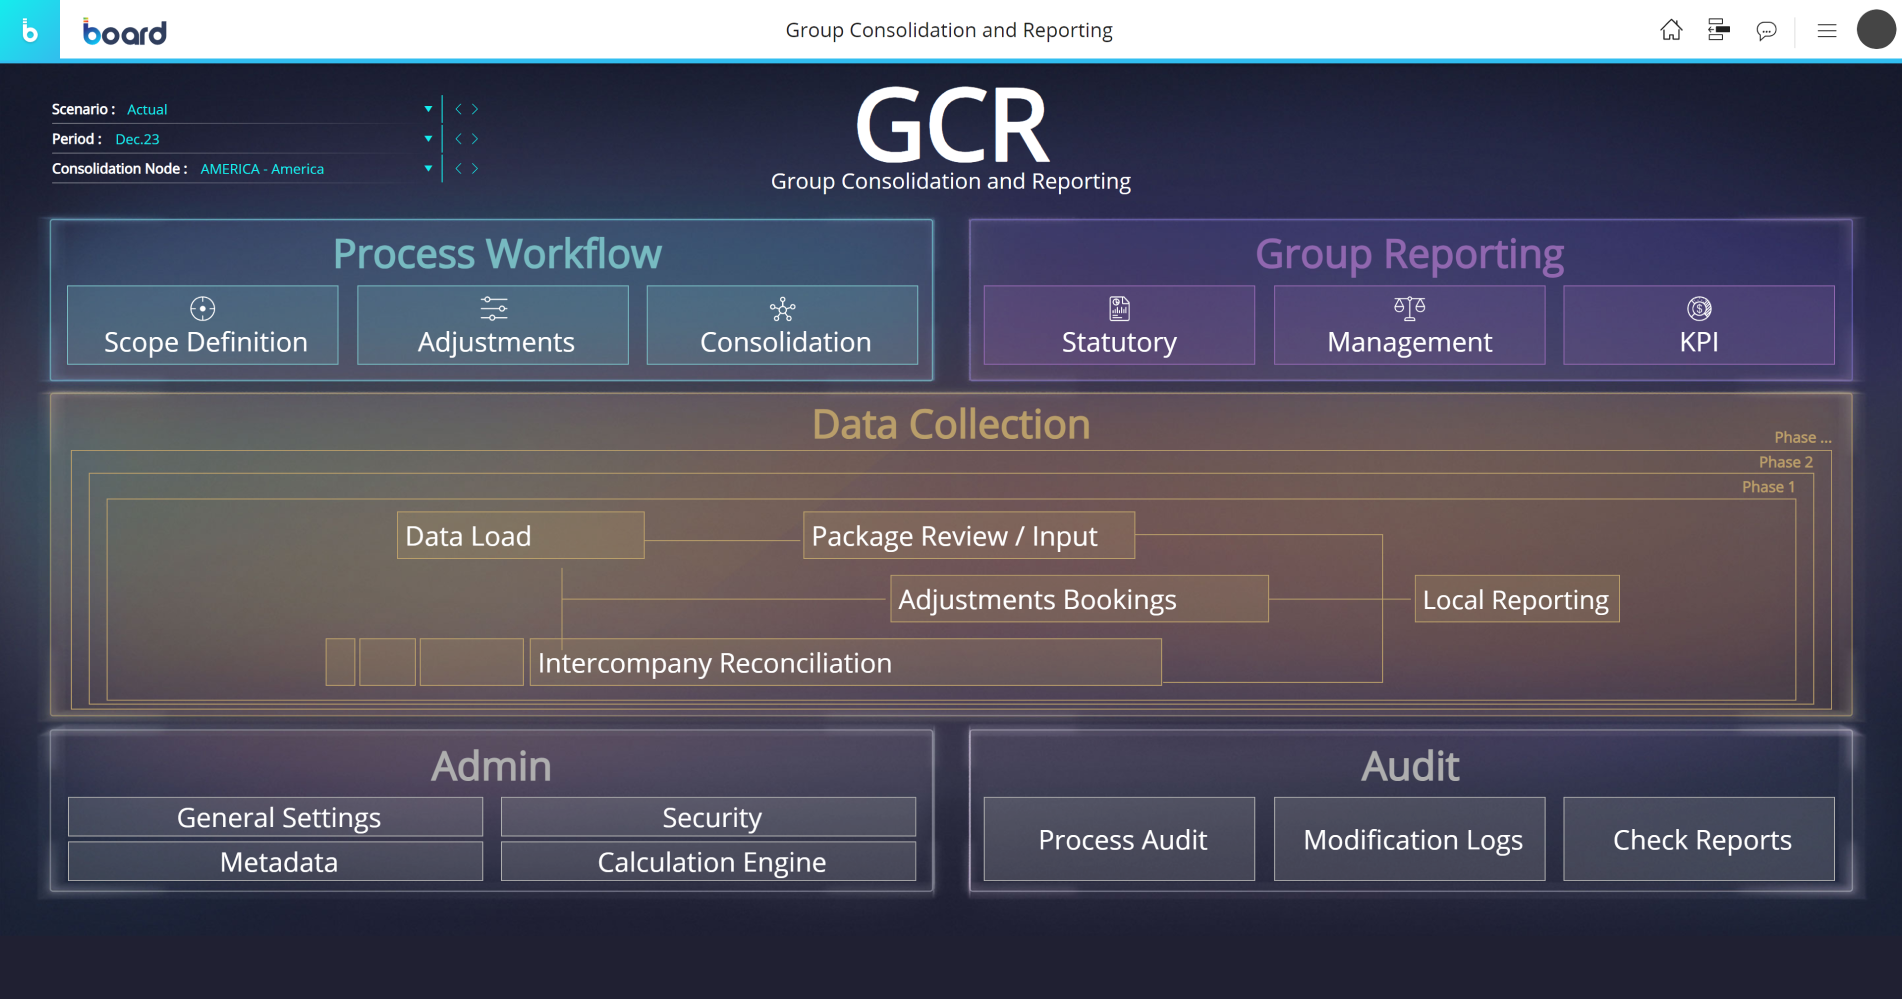
Task: Open the chat comments icon
Action: (x=1767, y=31)
